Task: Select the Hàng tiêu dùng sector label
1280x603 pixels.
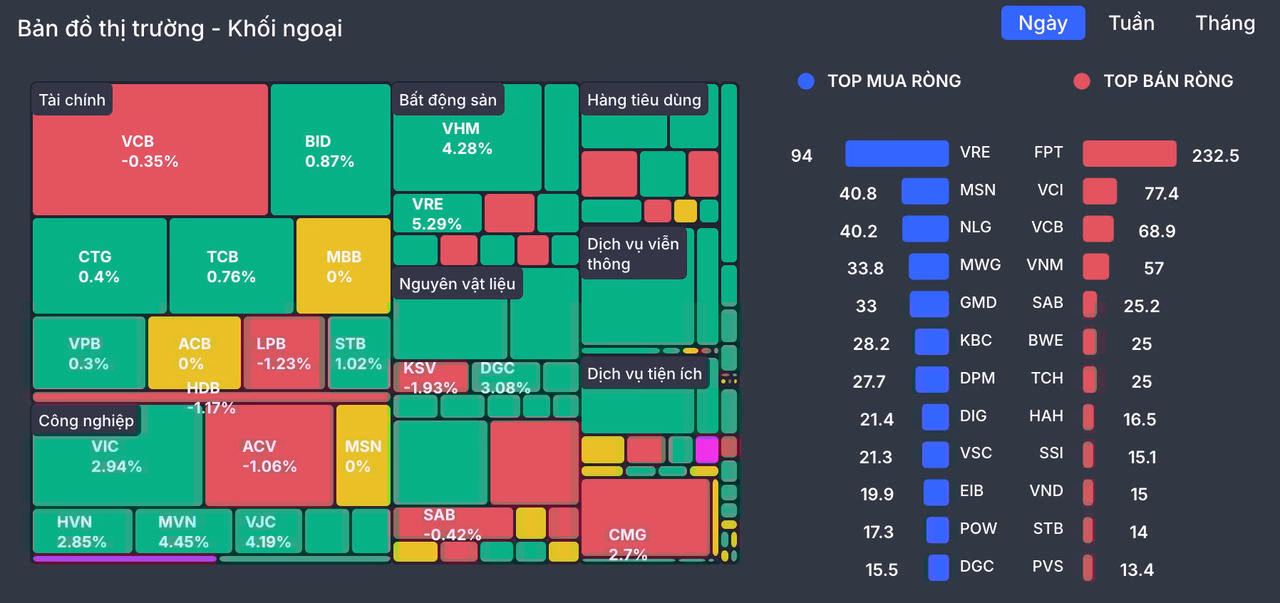Action: point(645,100)
